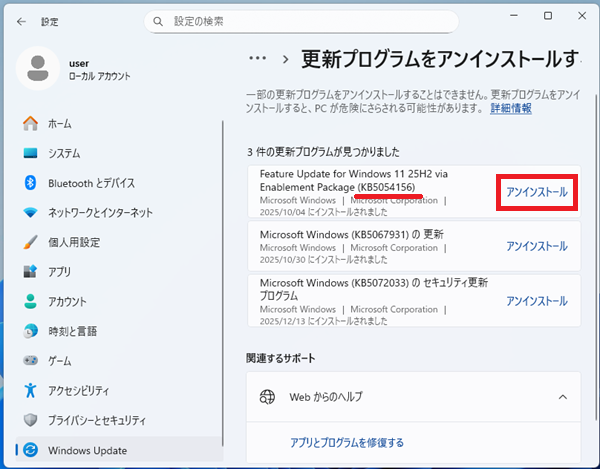The width and height of the screenshot is (600, 469).
Task: Select アカウント in the sidebar
Action: 66,301
